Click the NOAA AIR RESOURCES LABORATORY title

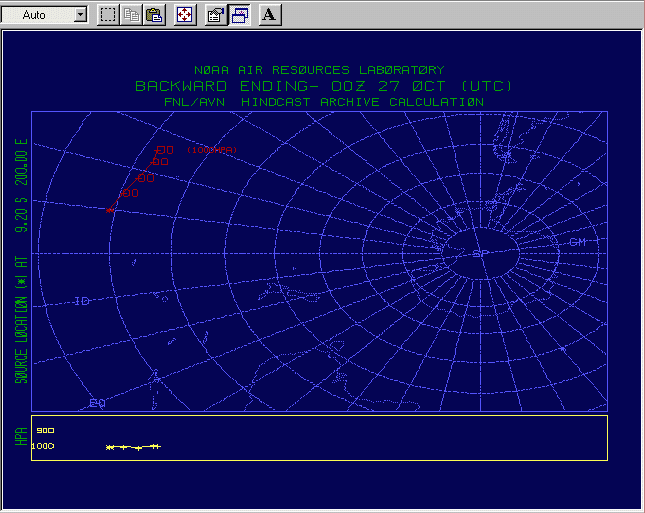318,71
